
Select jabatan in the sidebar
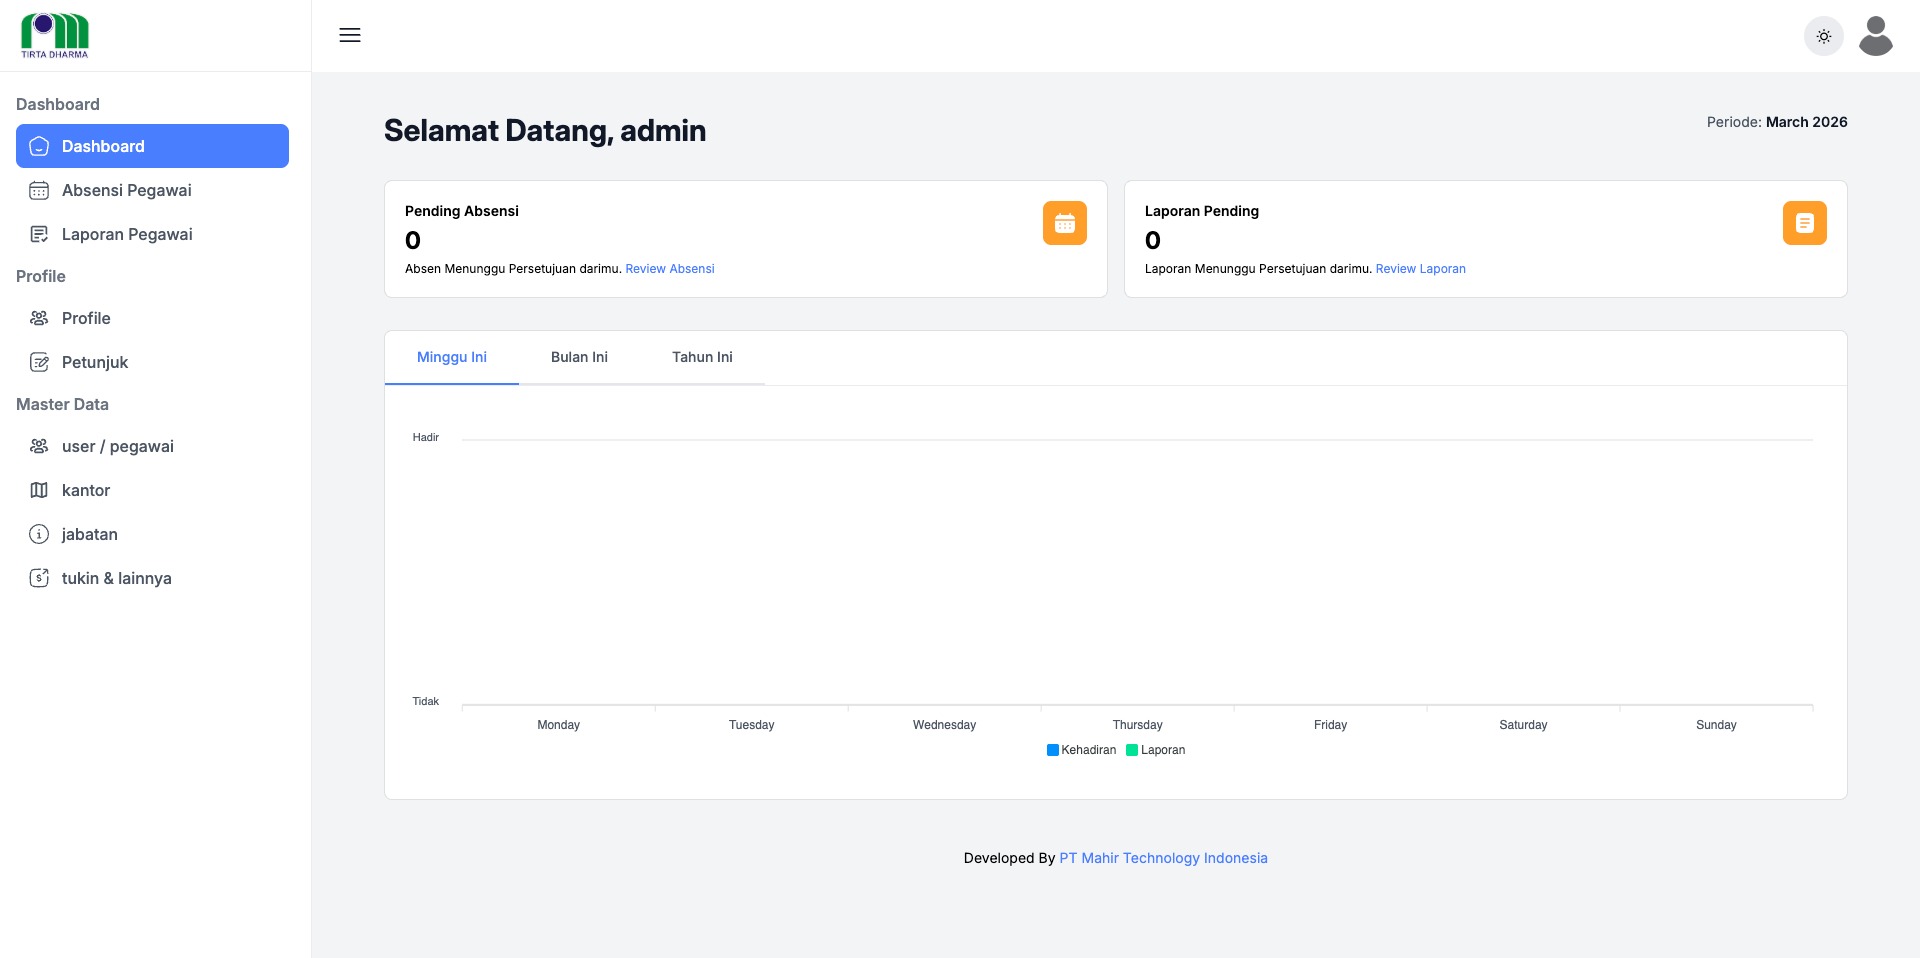click(x=89, y=534)
